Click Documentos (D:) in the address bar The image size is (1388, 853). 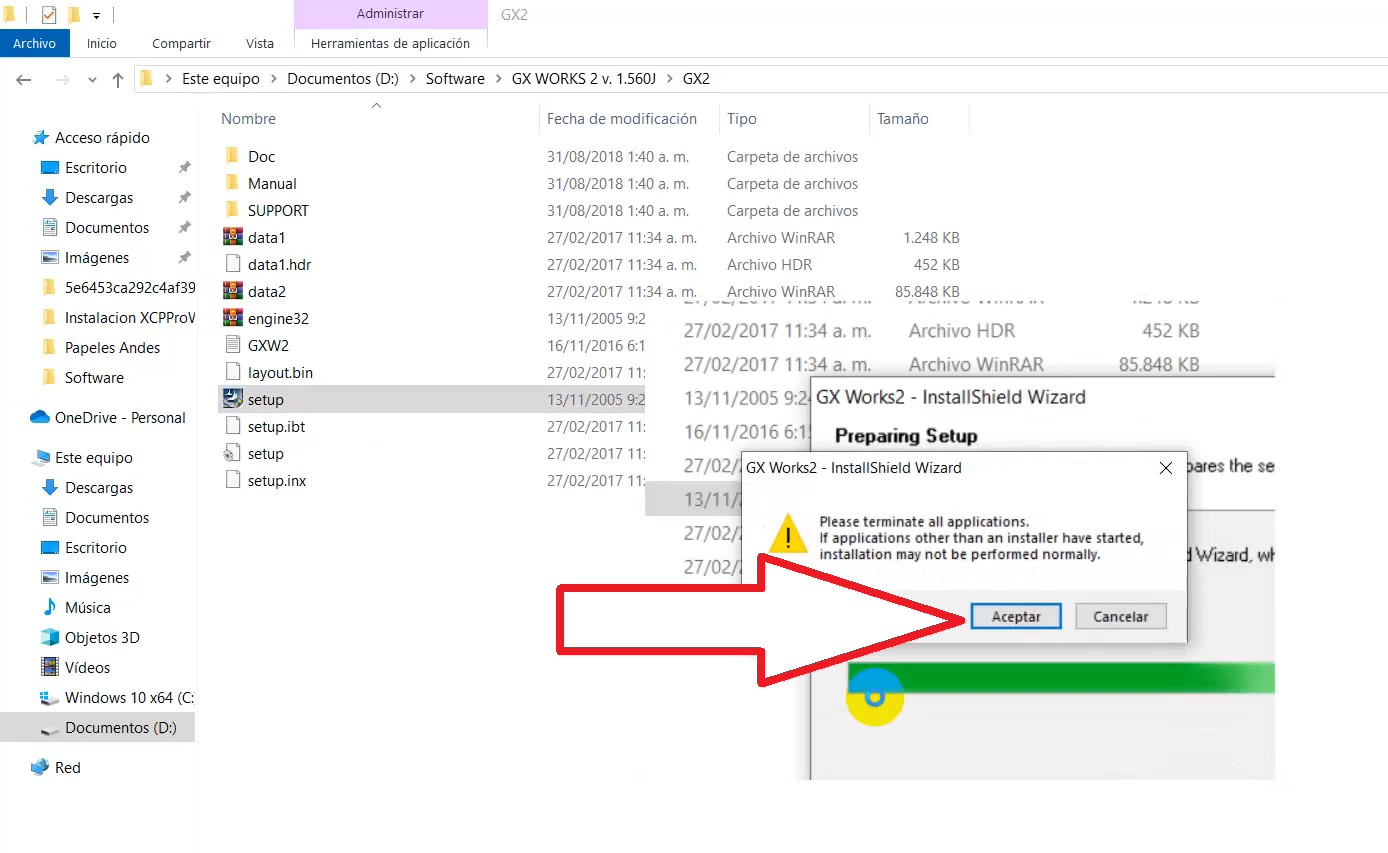click(343, 79)
